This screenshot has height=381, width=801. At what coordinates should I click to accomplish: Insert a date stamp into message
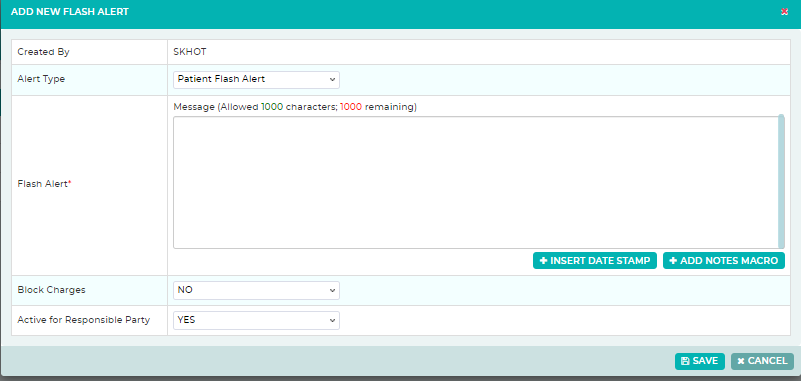tap(595, 260)
